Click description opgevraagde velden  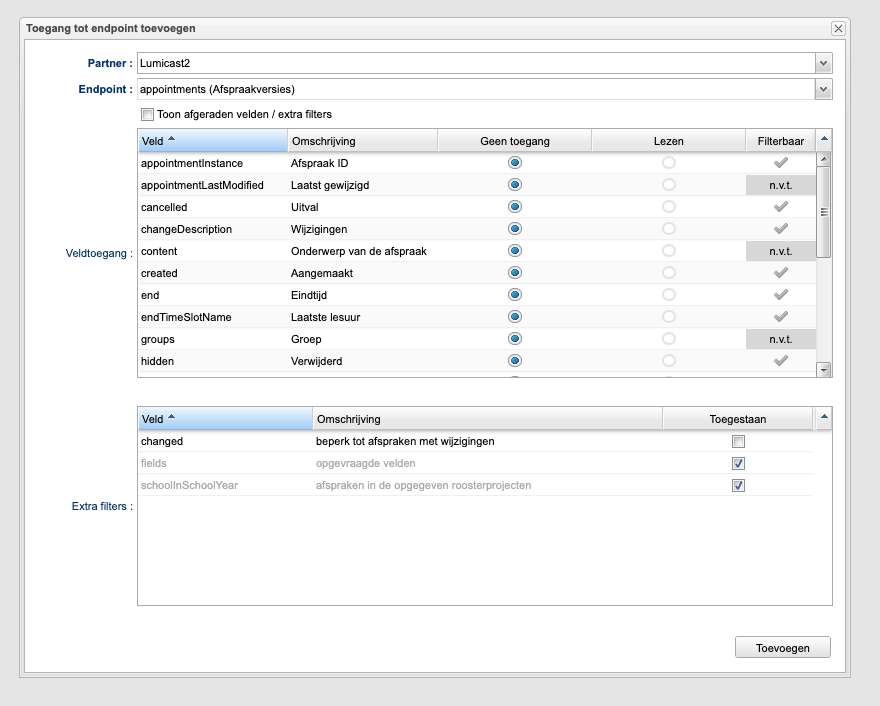click(365, 464)
